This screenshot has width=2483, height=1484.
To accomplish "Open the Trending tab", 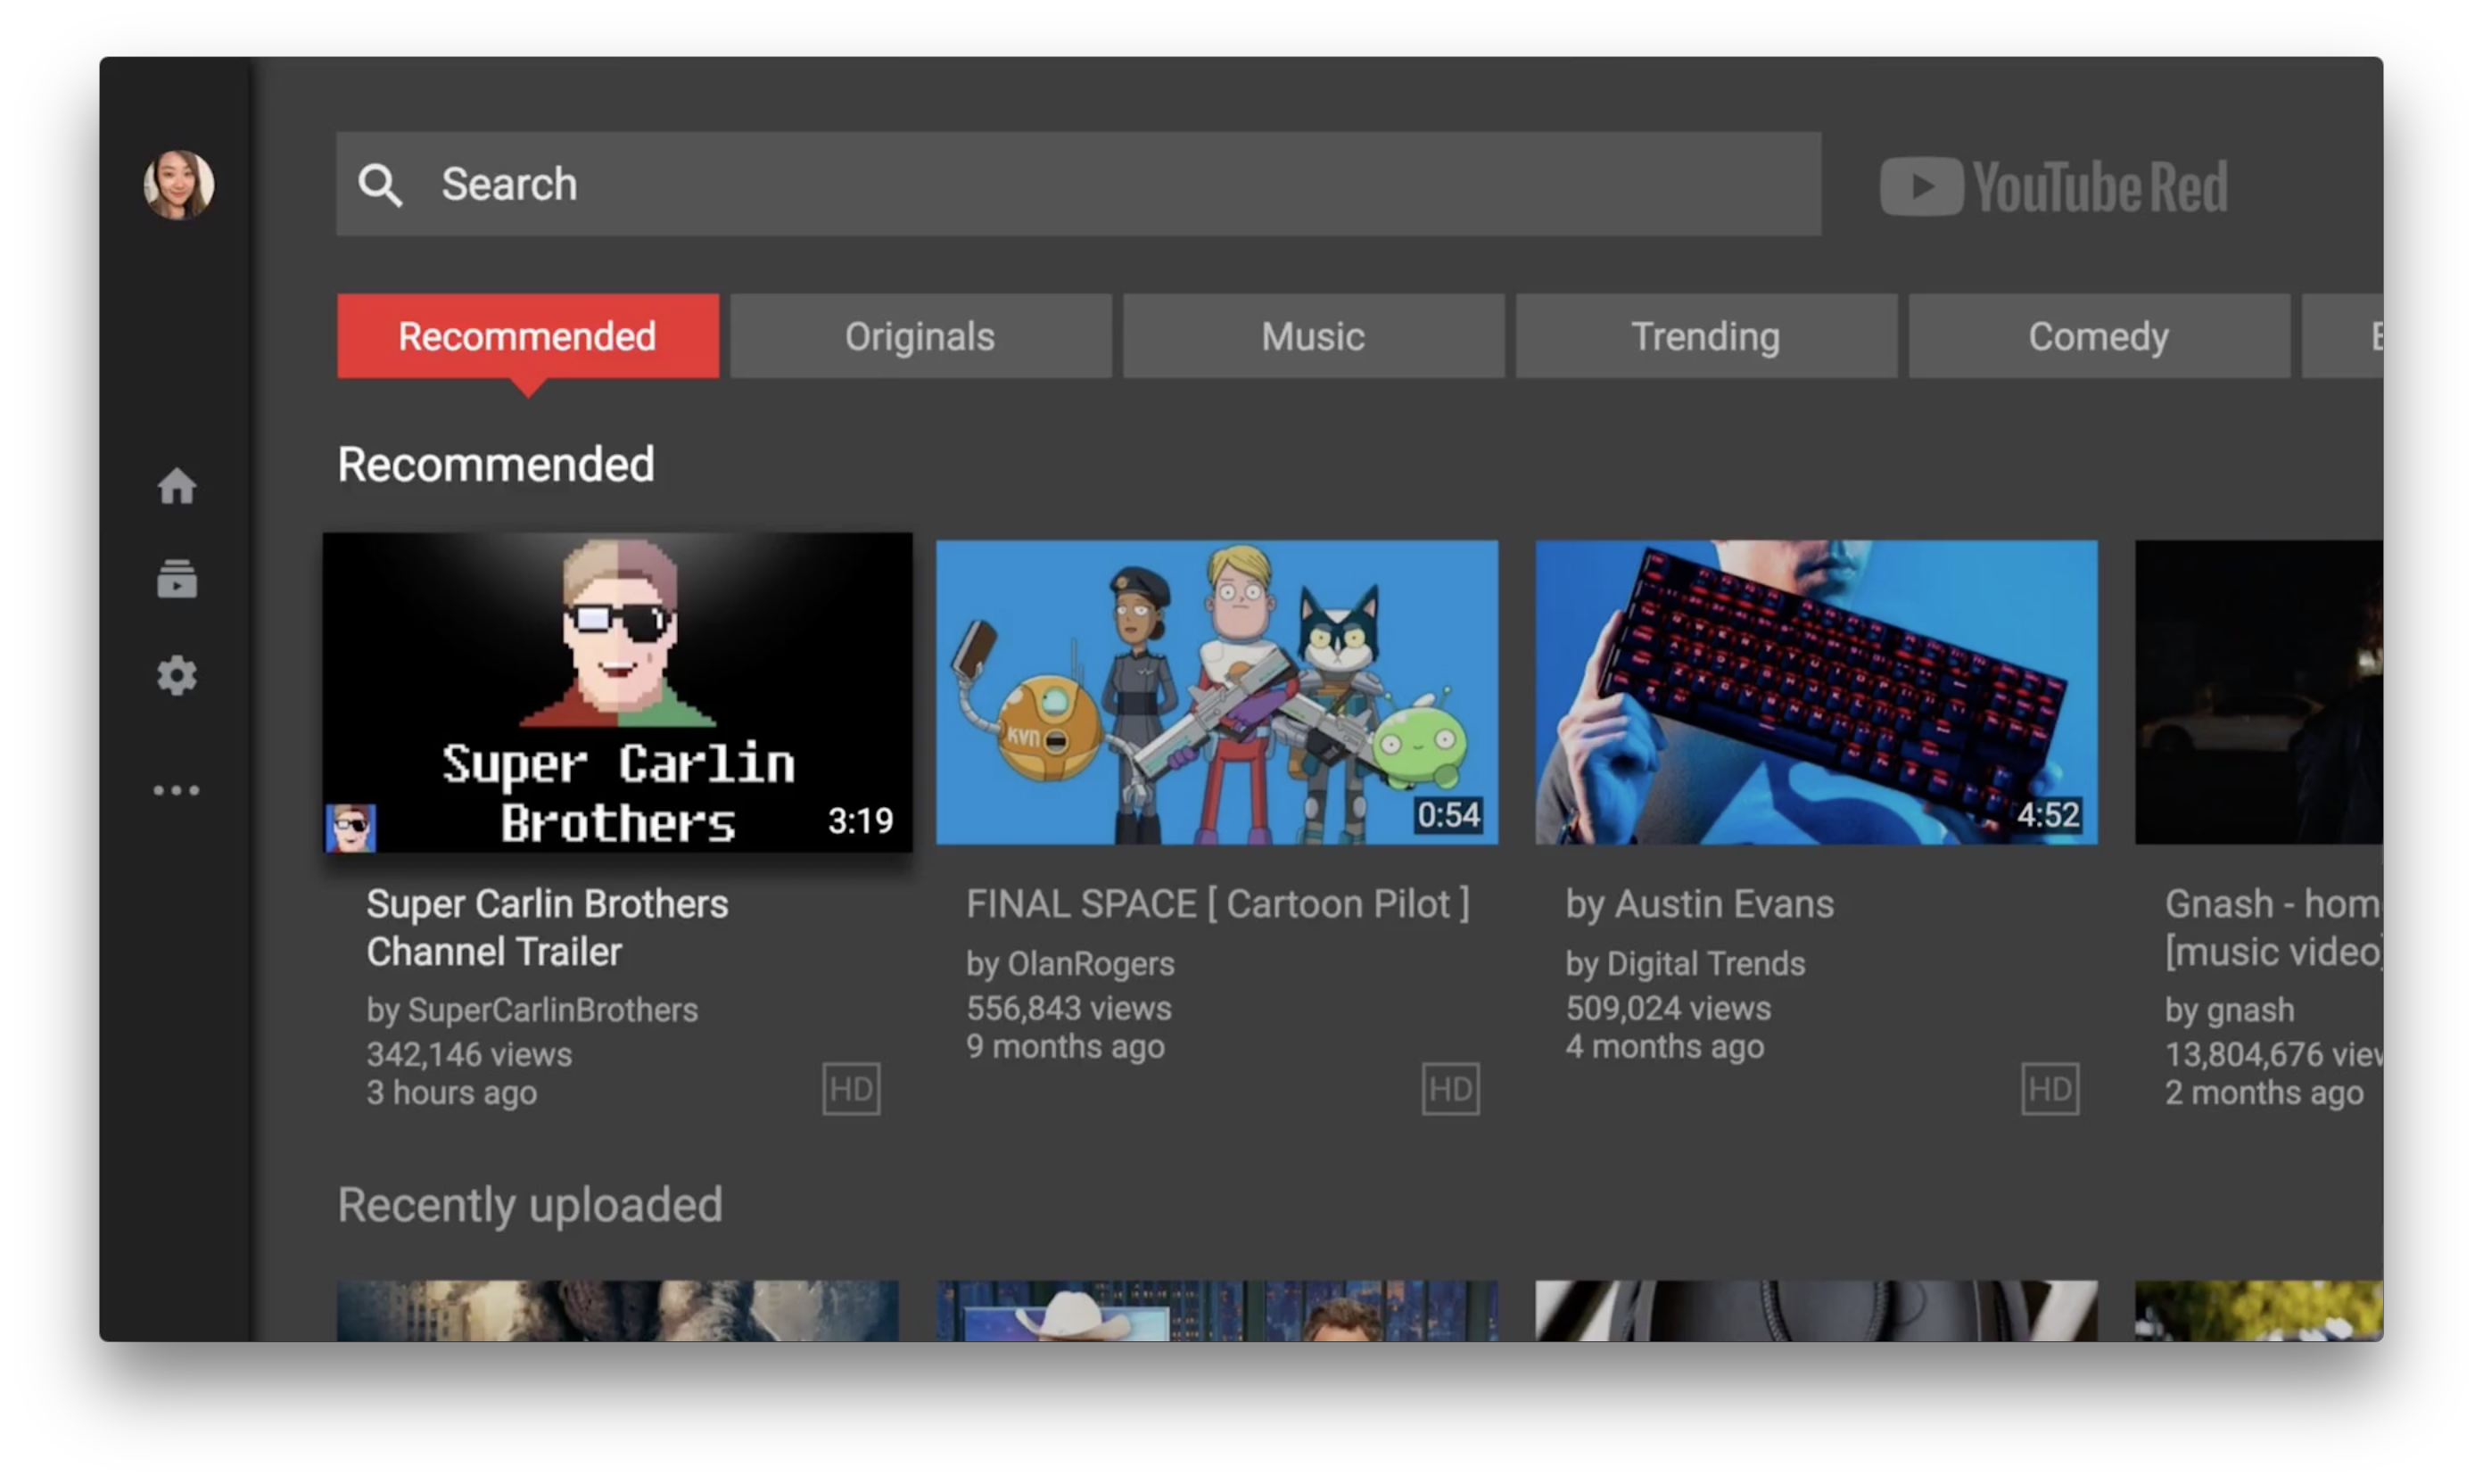I will 1706,336.
